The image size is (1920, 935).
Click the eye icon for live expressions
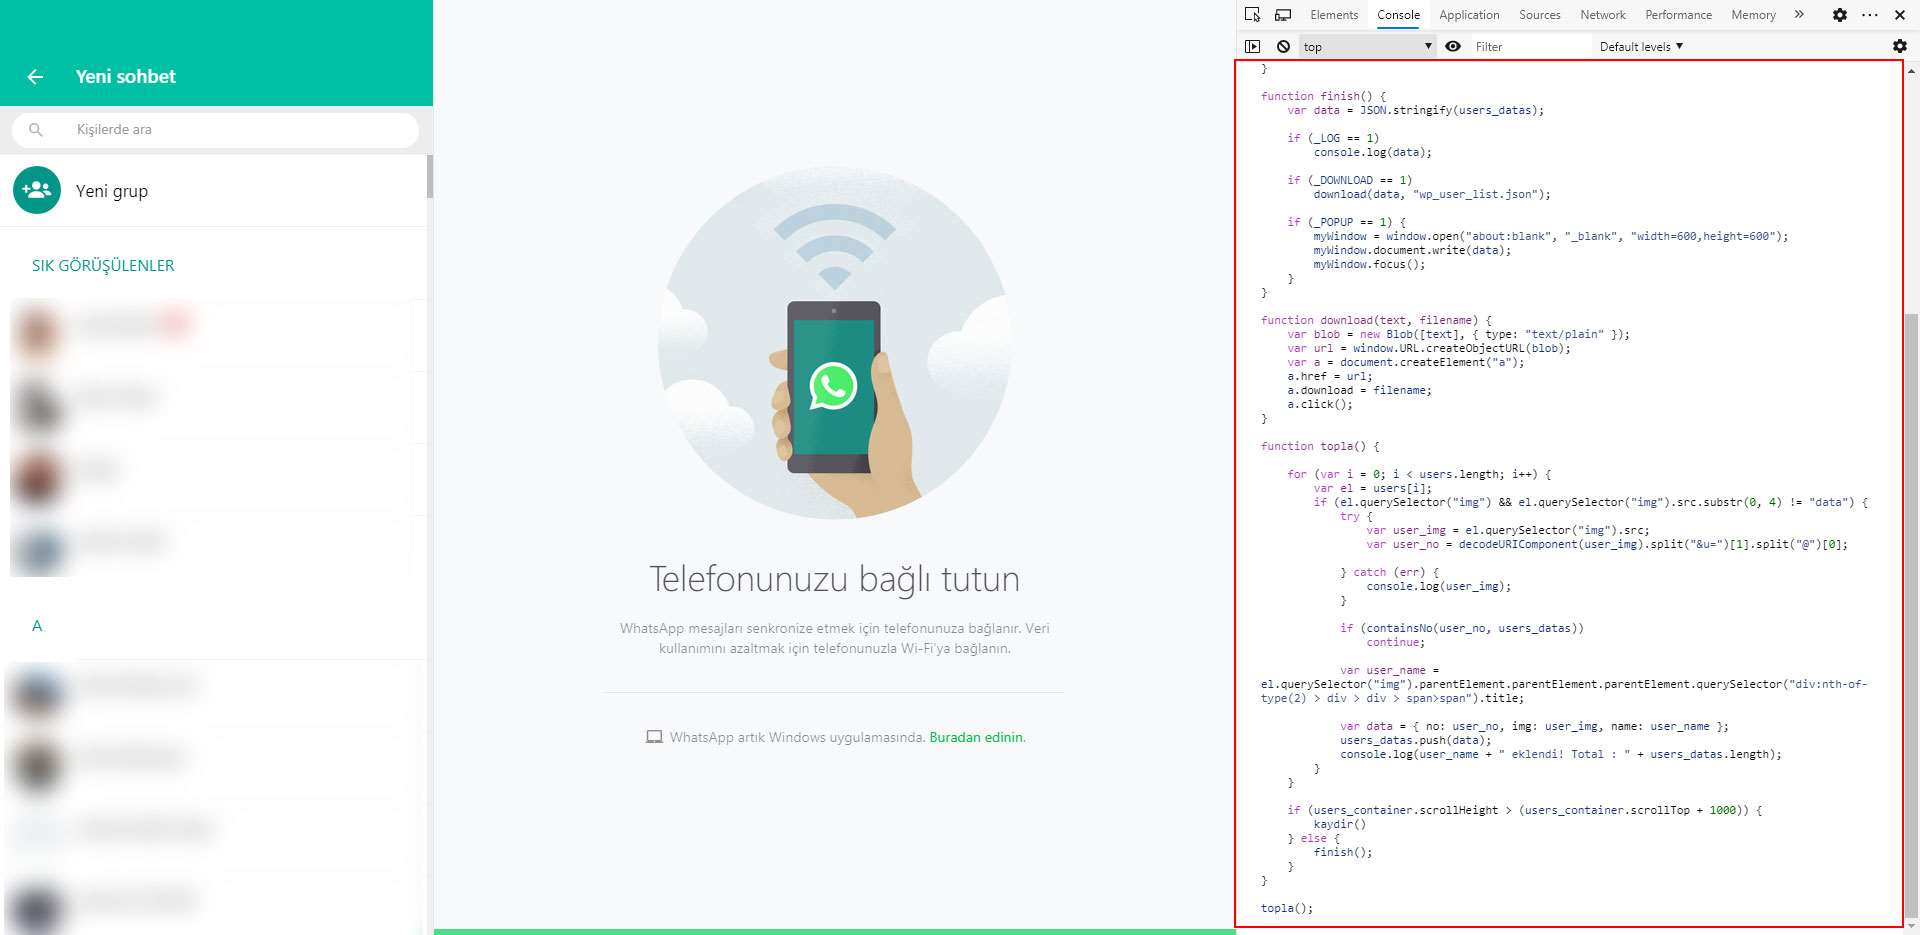[1453, 46]
